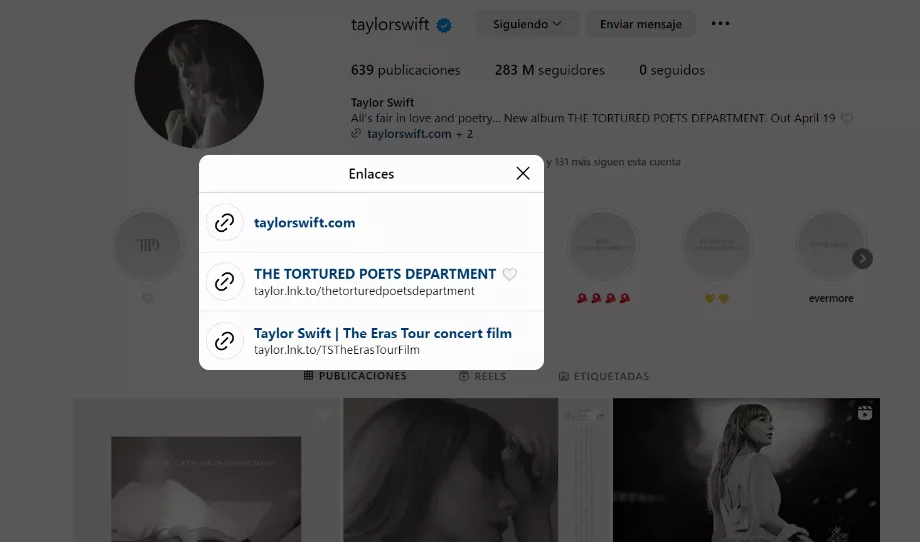The height and width of the screenshot is (542, 920).
Task: Click link icon beside Tortured Poets entry
Action: pos(225,282)
